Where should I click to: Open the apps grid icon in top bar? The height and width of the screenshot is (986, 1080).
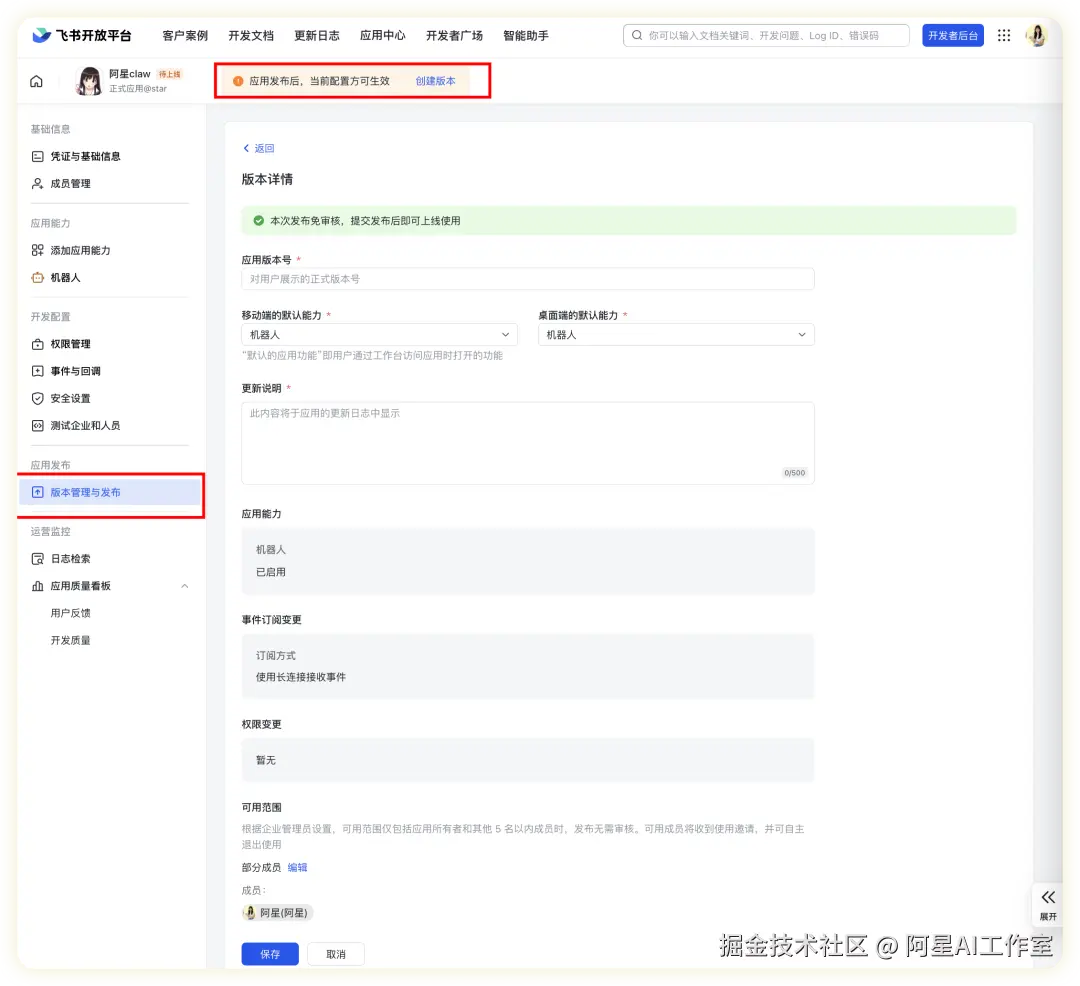click(1003, 35)
